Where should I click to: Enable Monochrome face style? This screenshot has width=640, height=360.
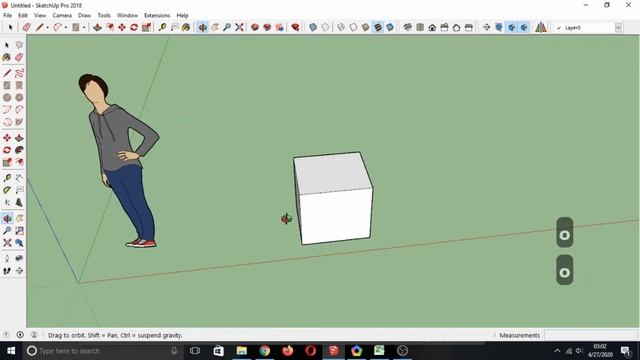click(x=390, y=27)
